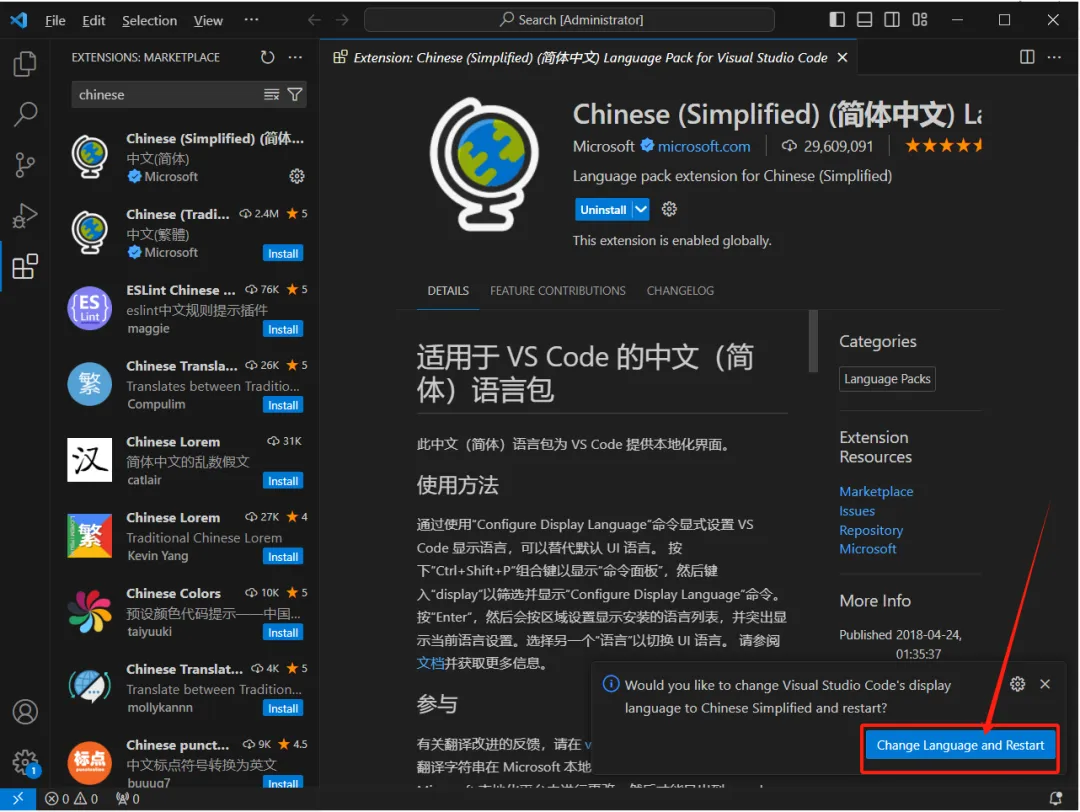Open Extensions view more actions menu

[x=295, y=57]
